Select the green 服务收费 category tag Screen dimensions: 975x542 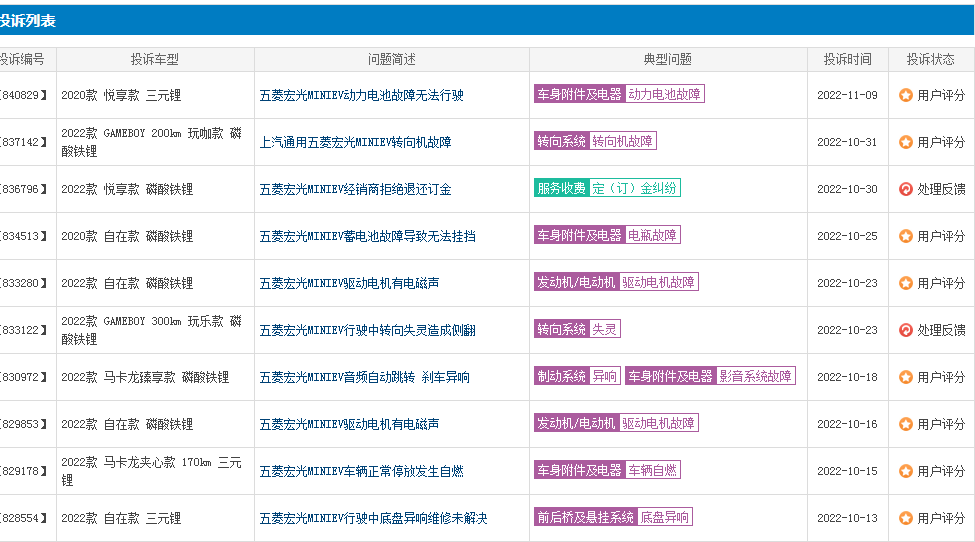point(561,188)
